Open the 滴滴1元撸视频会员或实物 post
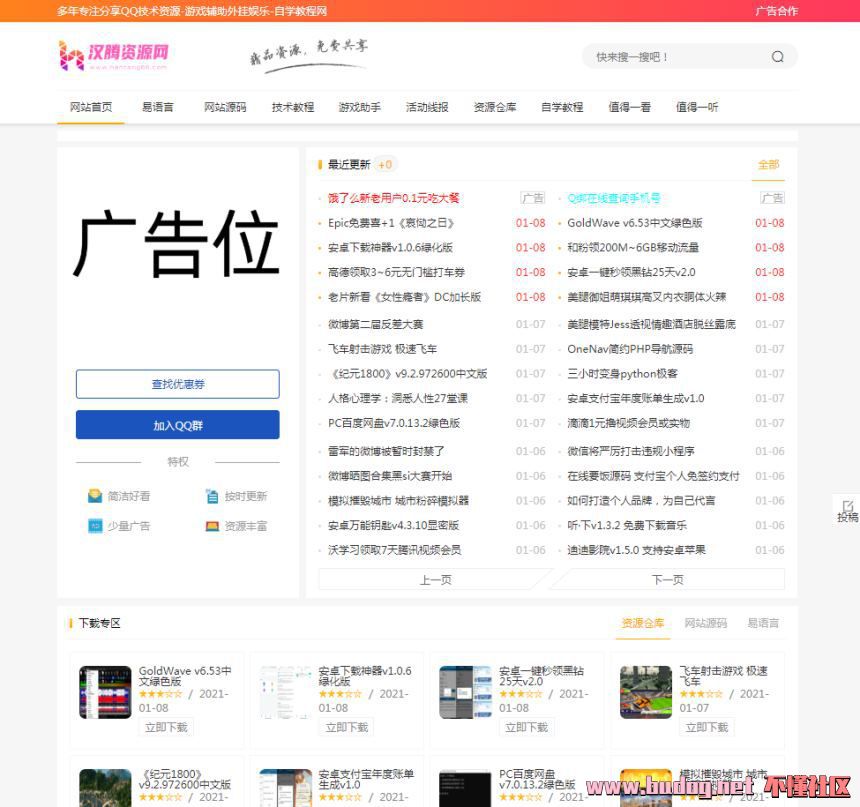 click(x=629, y=423)
